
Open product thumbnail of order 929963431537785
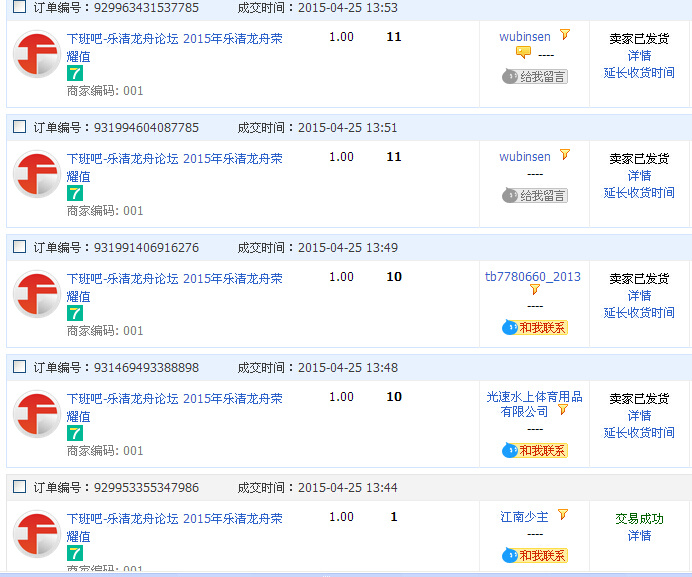point(37,54)
